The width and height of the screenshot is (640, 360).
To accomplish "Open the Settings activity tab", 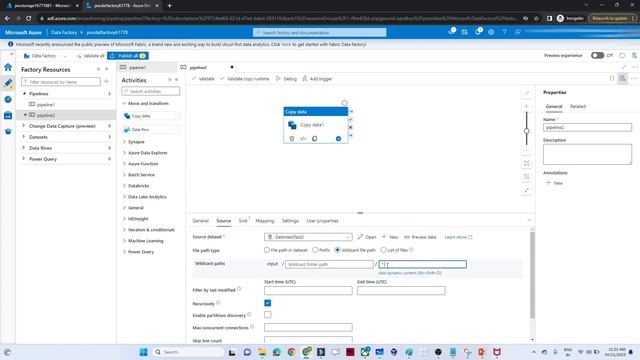I will (x=290, y=221).
